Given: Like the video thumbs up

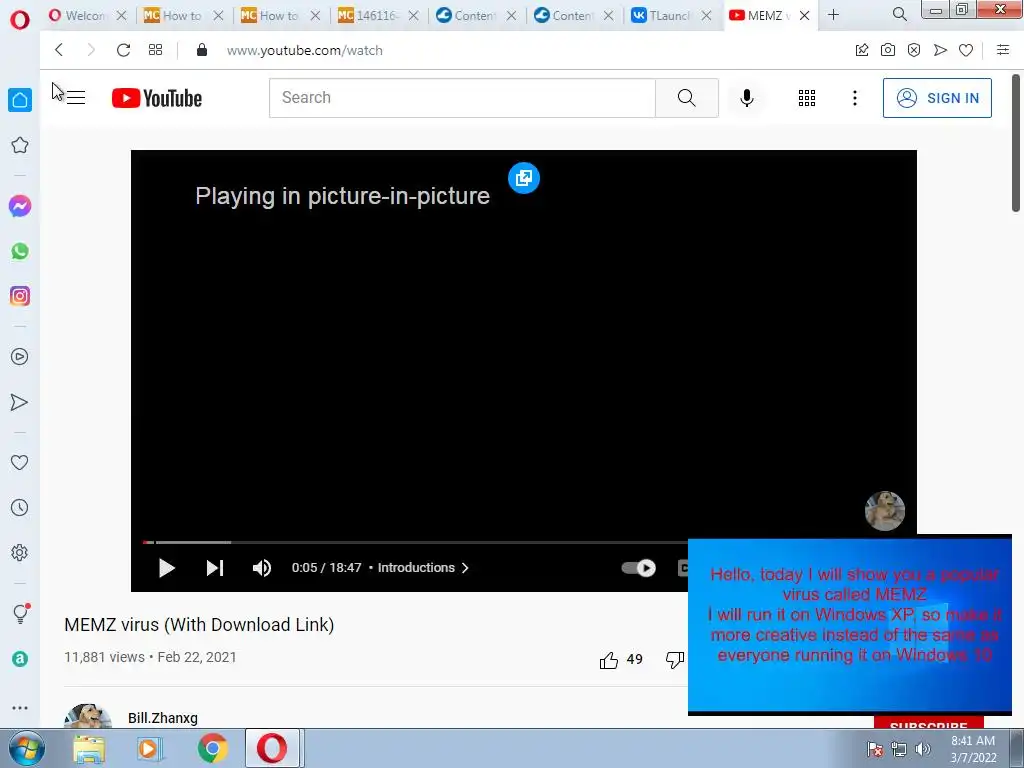Looking at the screenshot, I should 609,660.
